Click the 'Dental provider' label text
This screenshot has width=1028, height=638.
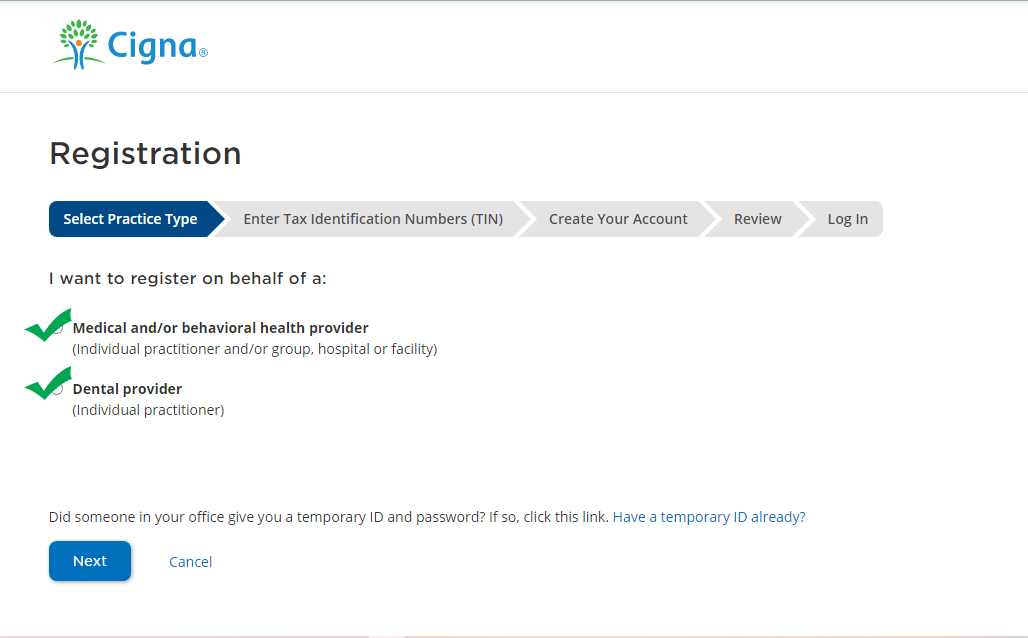127,389
